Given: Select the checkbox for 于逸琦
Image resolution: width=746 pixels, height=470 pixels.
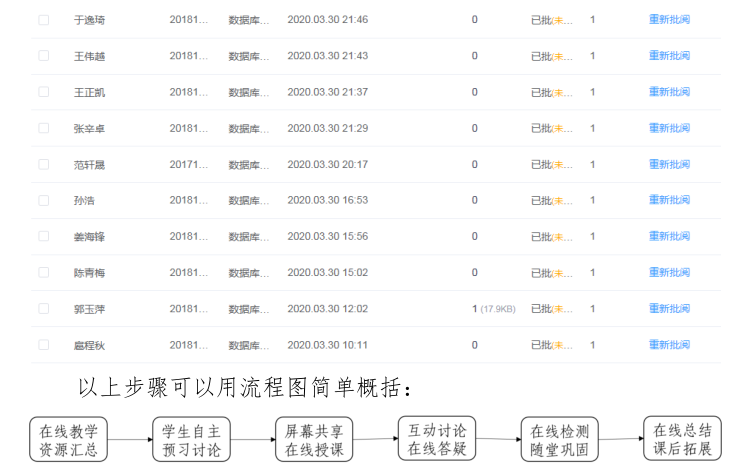Looking at the screenshot, I should tap(42, 20).
